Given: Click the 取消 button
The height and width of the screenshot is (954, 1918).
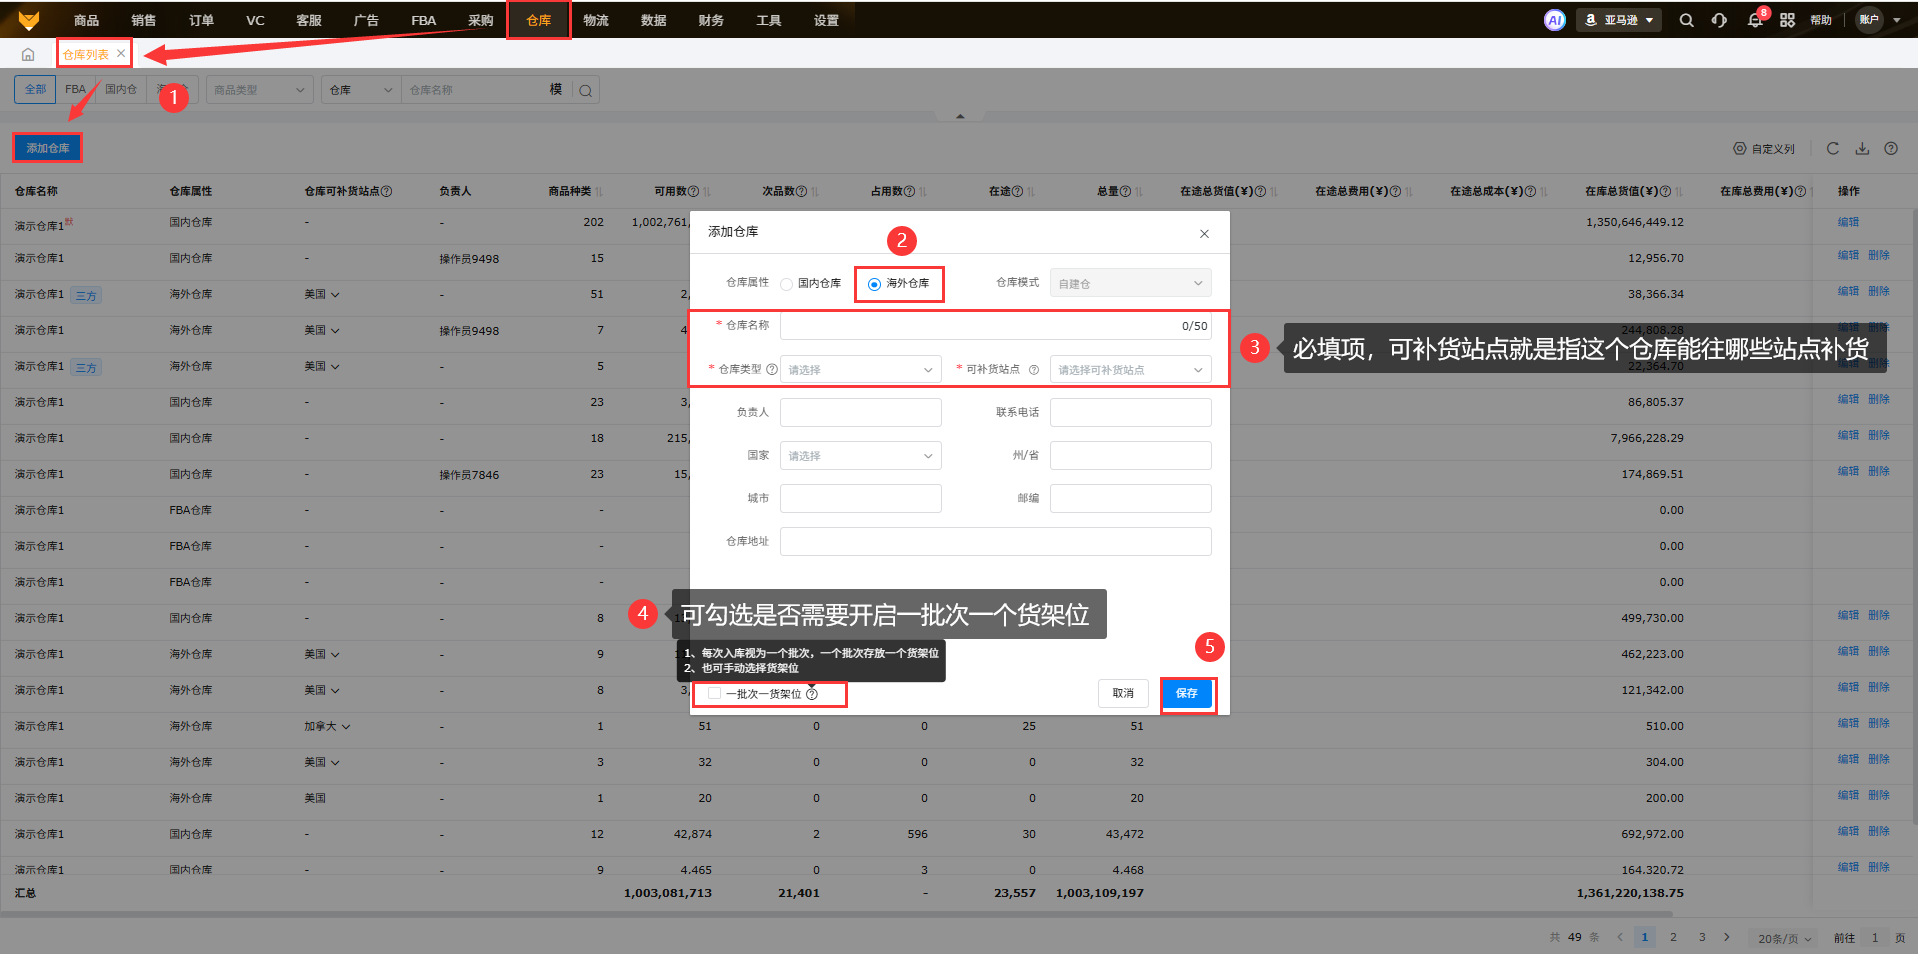Looking at the screenshot, I should tap(1123, 693).
